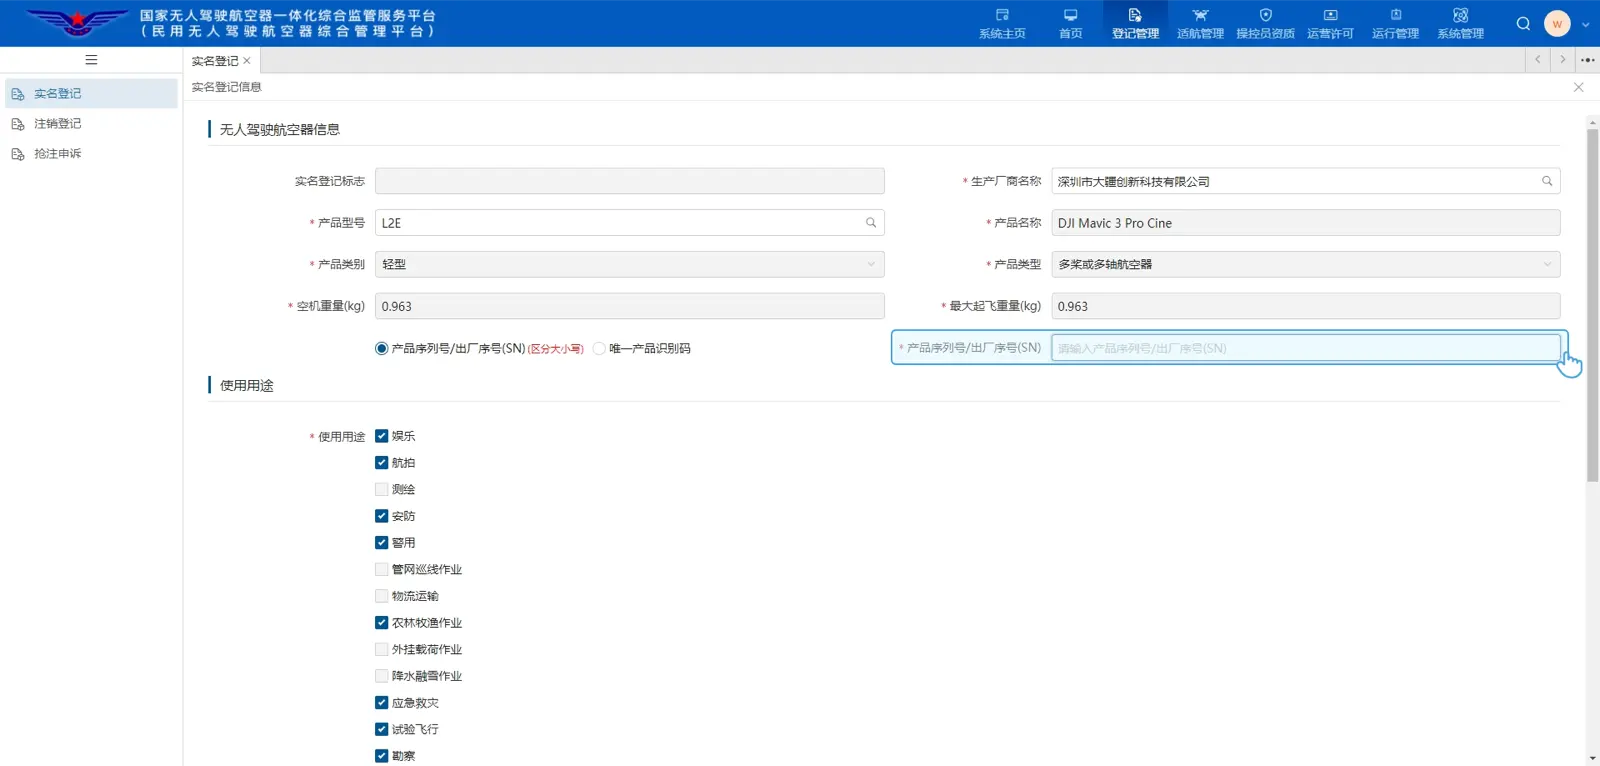Check the 测绘 usage checkbox
The image size is (1600, 766).
pos(381,489)
